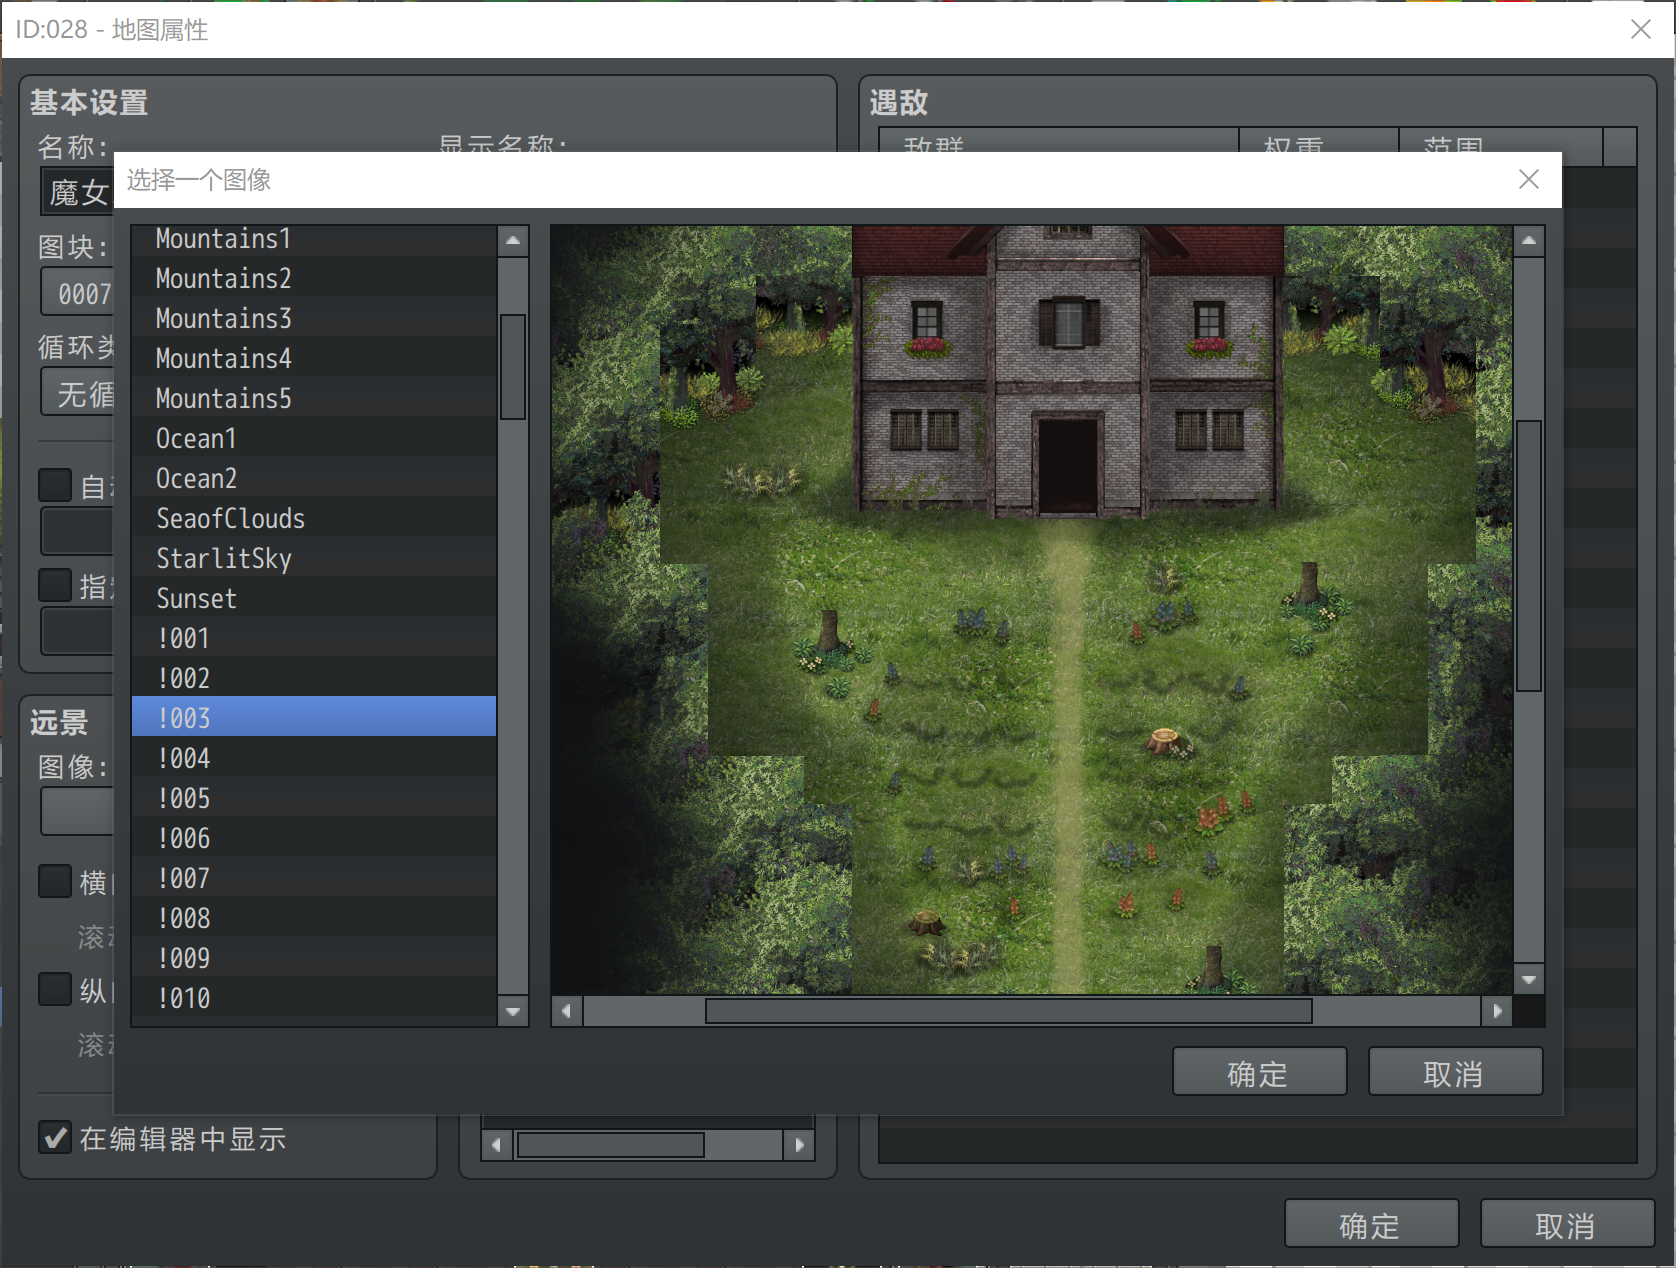This screenshot has height=1268, width=1676.
Task: Confirm image selection with 确定 button
Action: (x=1259, y=1072)
